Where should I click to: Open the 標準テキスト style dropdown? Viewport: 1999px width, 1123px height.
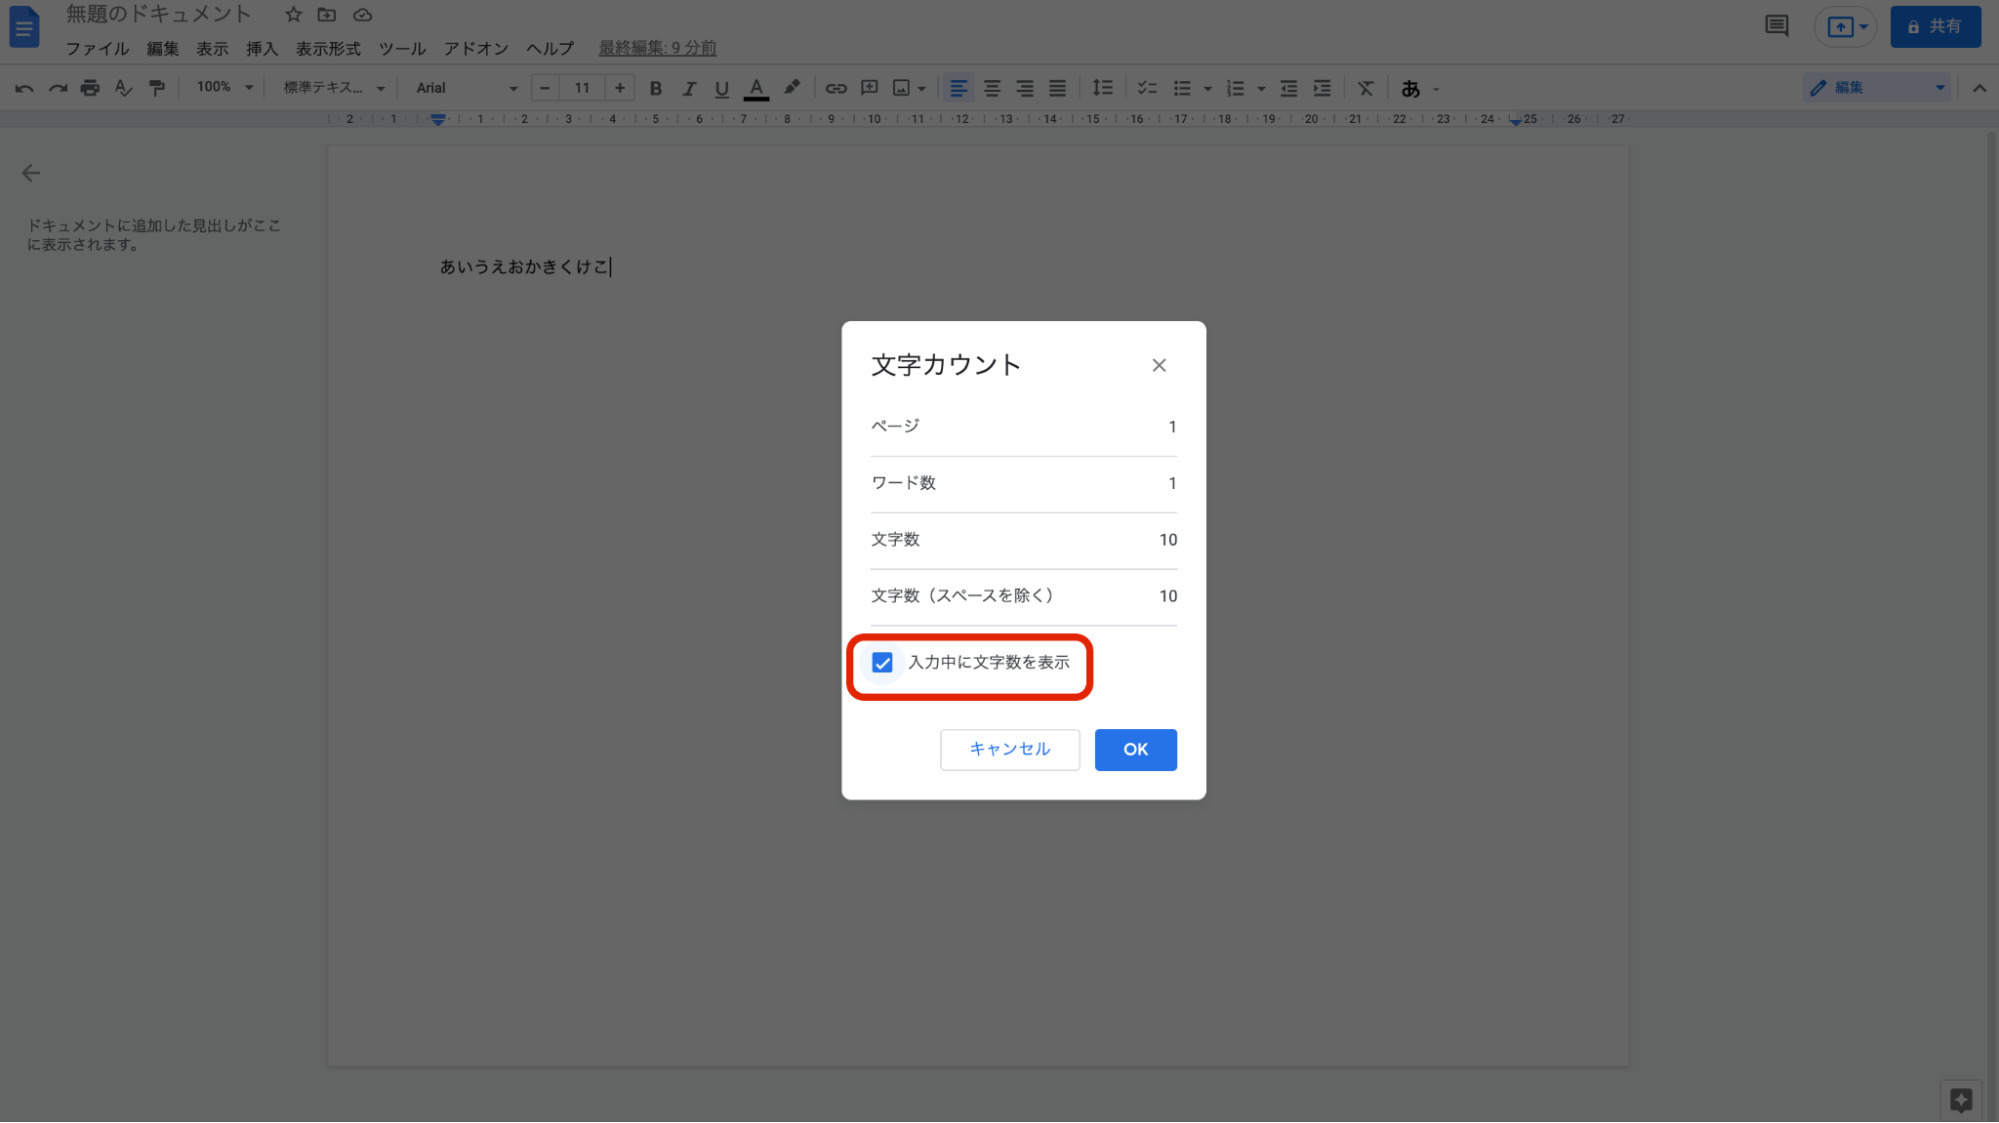point(333,88)
